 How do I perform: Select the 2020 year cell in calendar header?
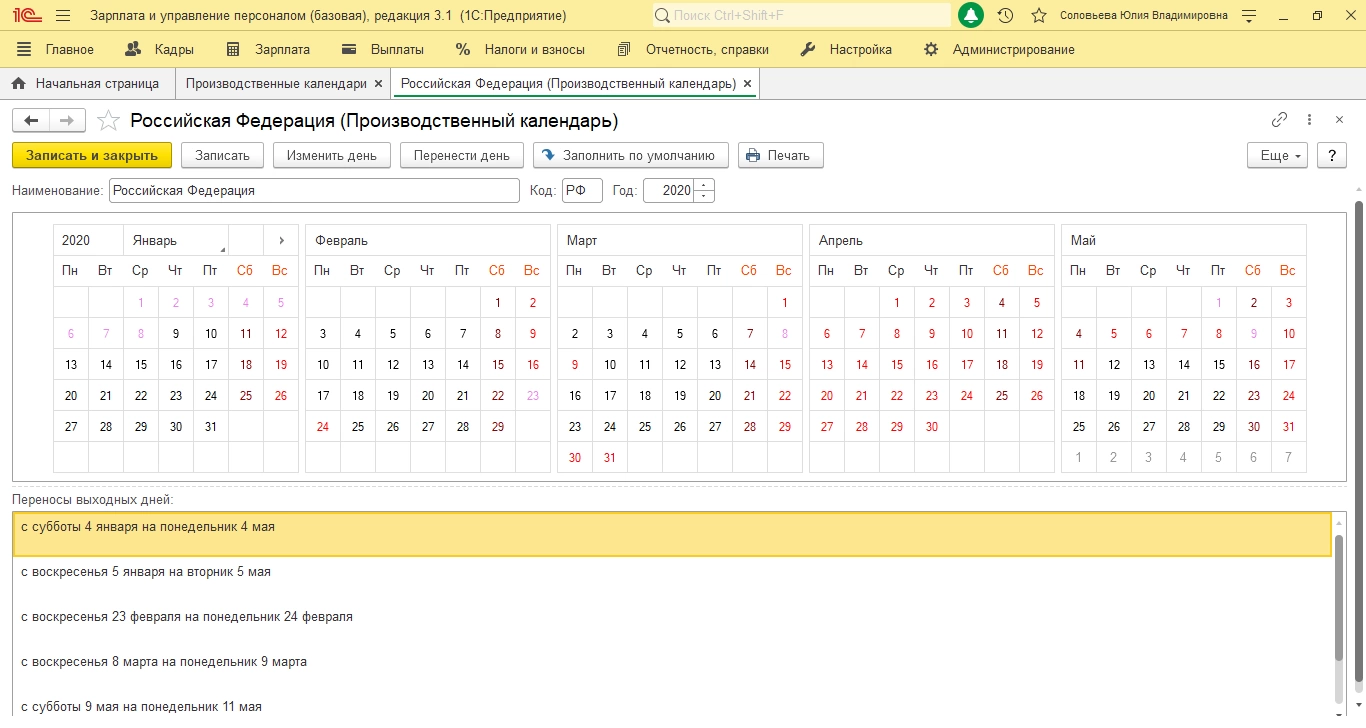pyautogui.click(x=88, y=240)
